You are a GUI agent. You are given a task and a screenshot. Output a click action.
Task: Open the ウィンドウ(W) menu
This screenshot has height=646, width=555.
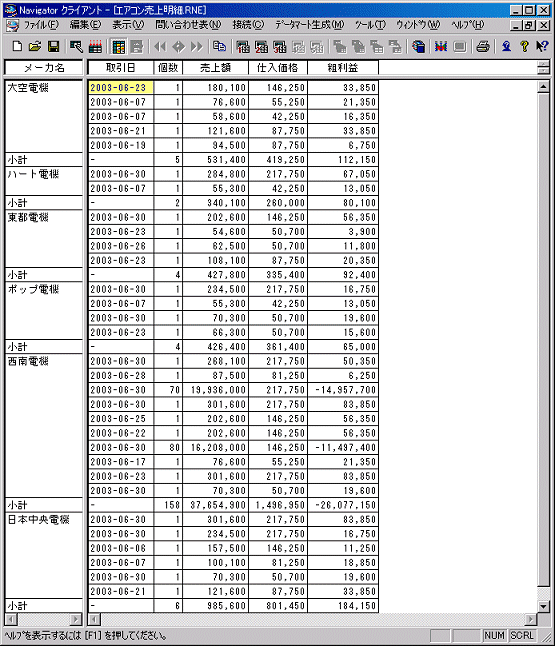tap(418, 25)
